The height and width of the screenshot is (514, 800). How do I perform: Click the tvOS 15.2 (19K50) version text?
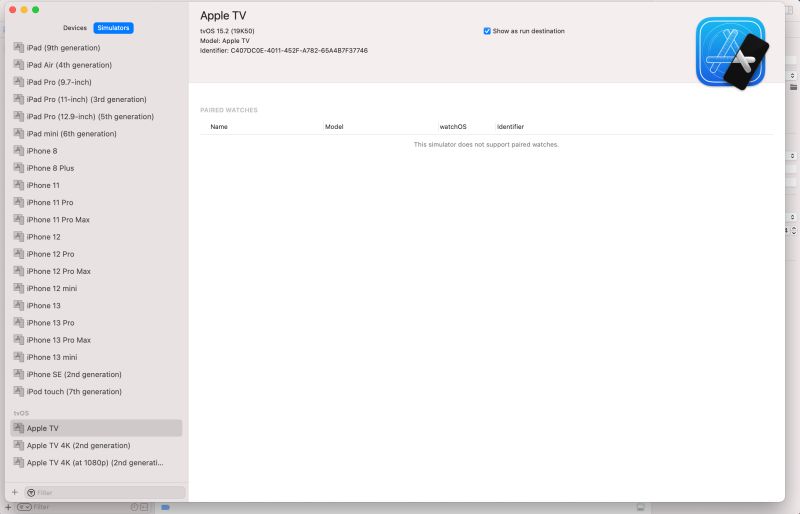click(227, 31)
